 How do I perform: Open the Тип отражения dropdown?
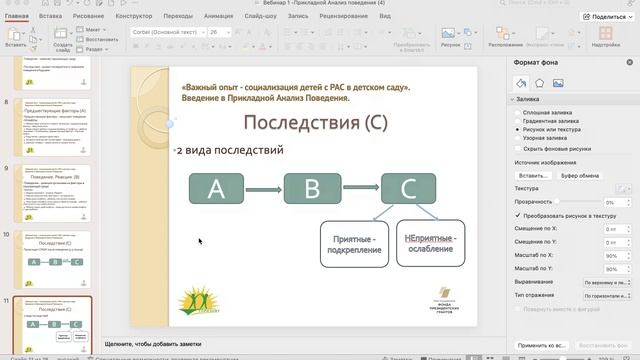(607, 296)
